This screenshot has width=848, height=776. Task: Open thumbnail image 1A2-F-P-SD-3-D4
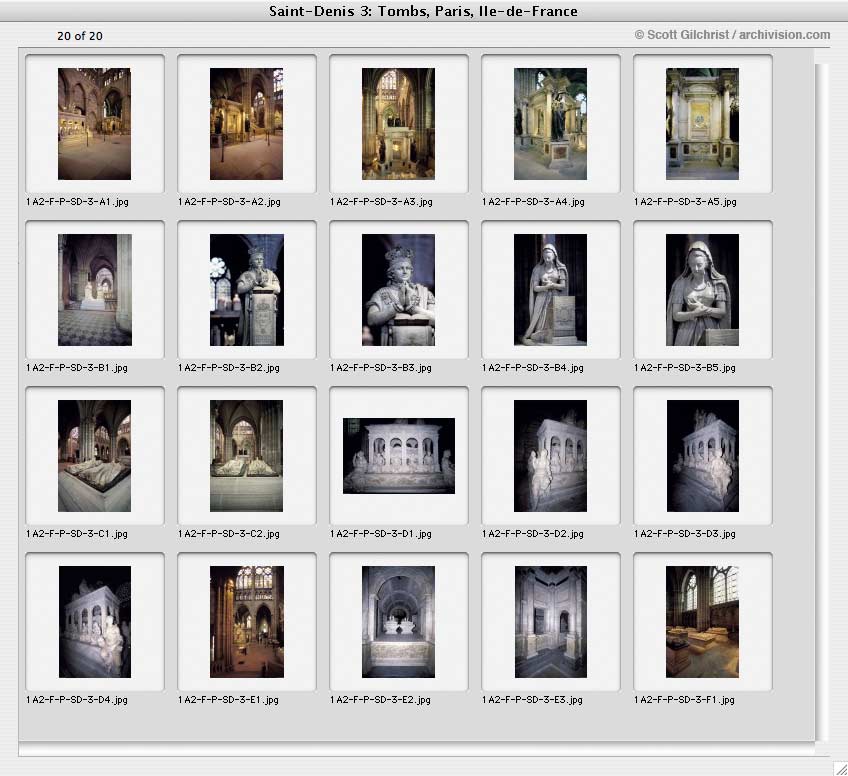[95, 622]
